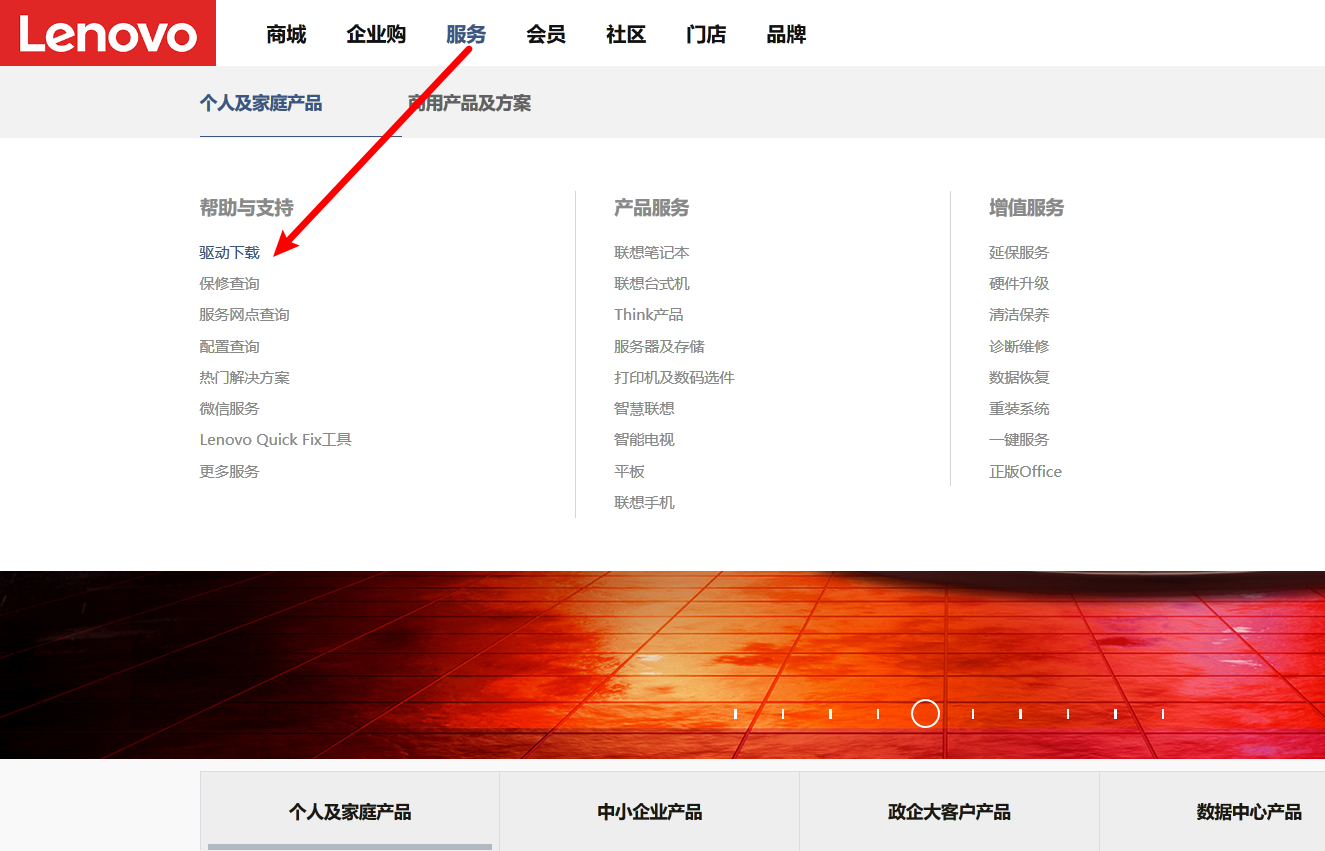
Task: Switch to 政企大客户产品 tab
Action: coord(950,811)
